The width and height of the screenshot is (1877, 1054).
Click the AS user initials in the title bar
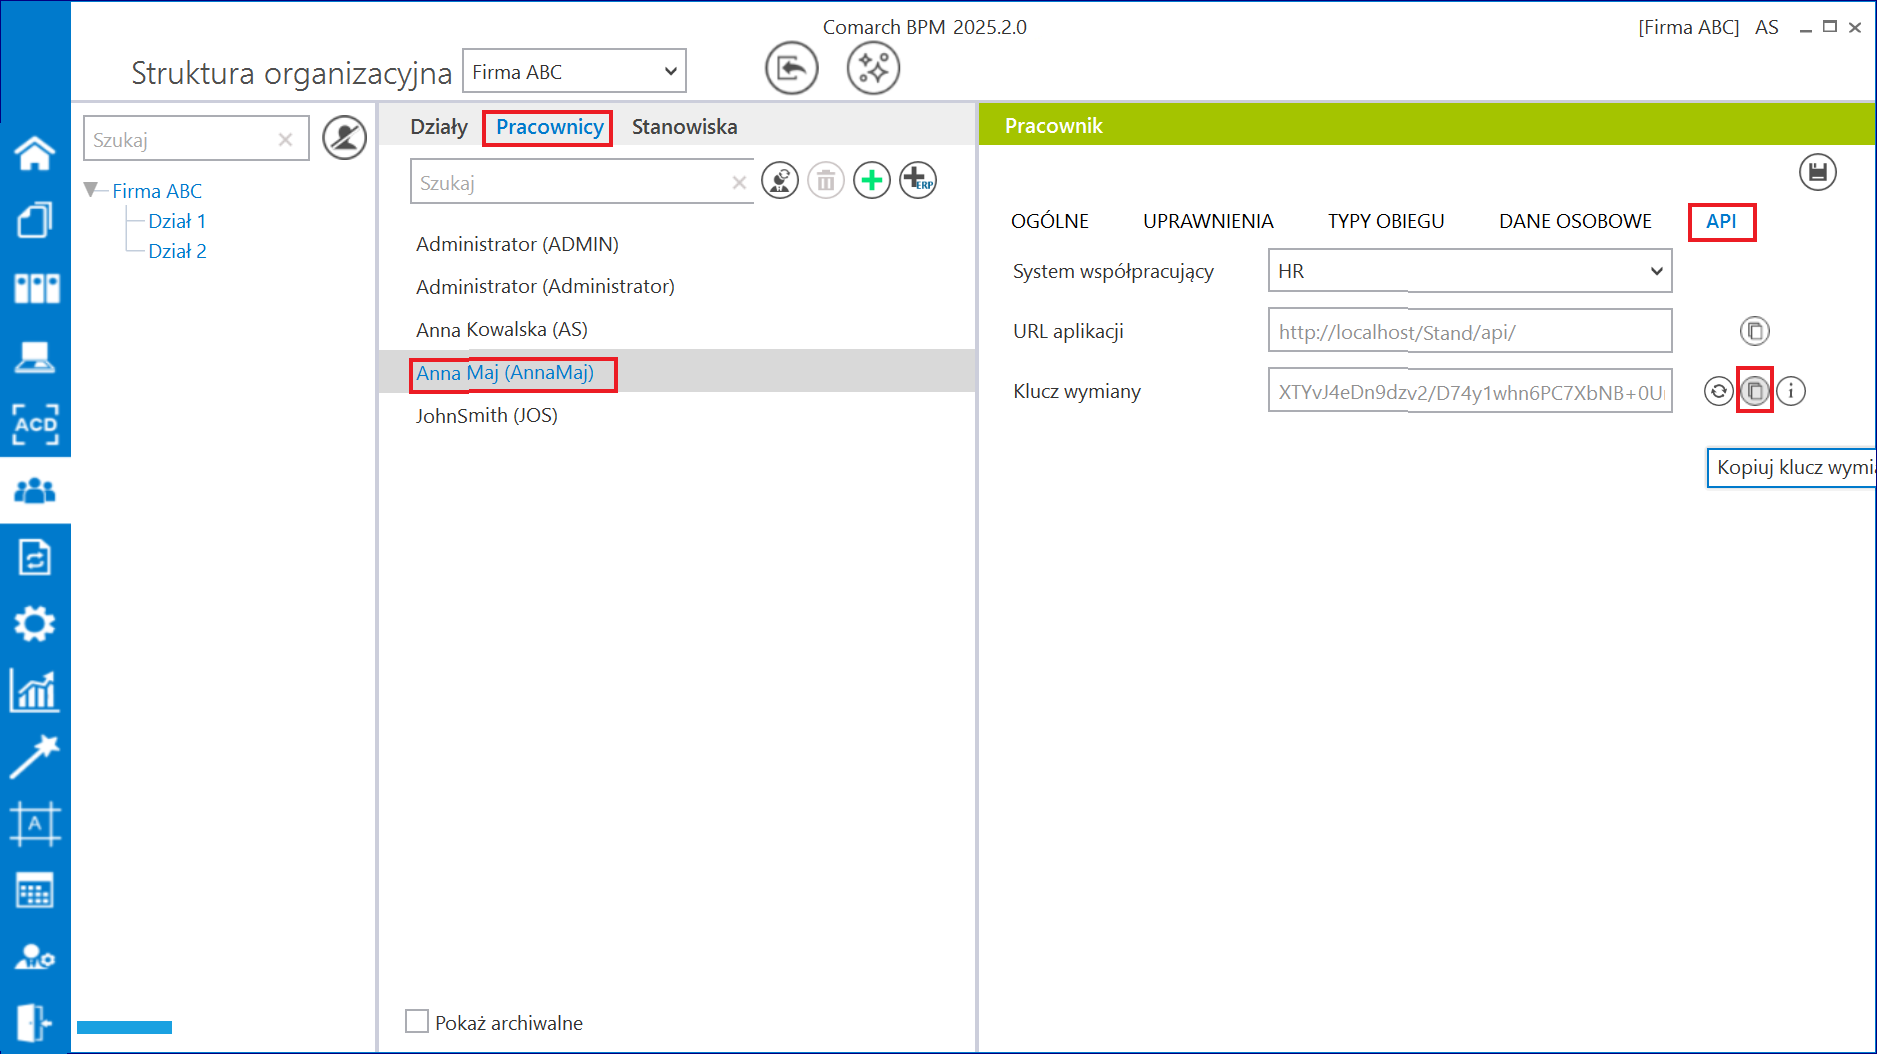(1767, 27)
